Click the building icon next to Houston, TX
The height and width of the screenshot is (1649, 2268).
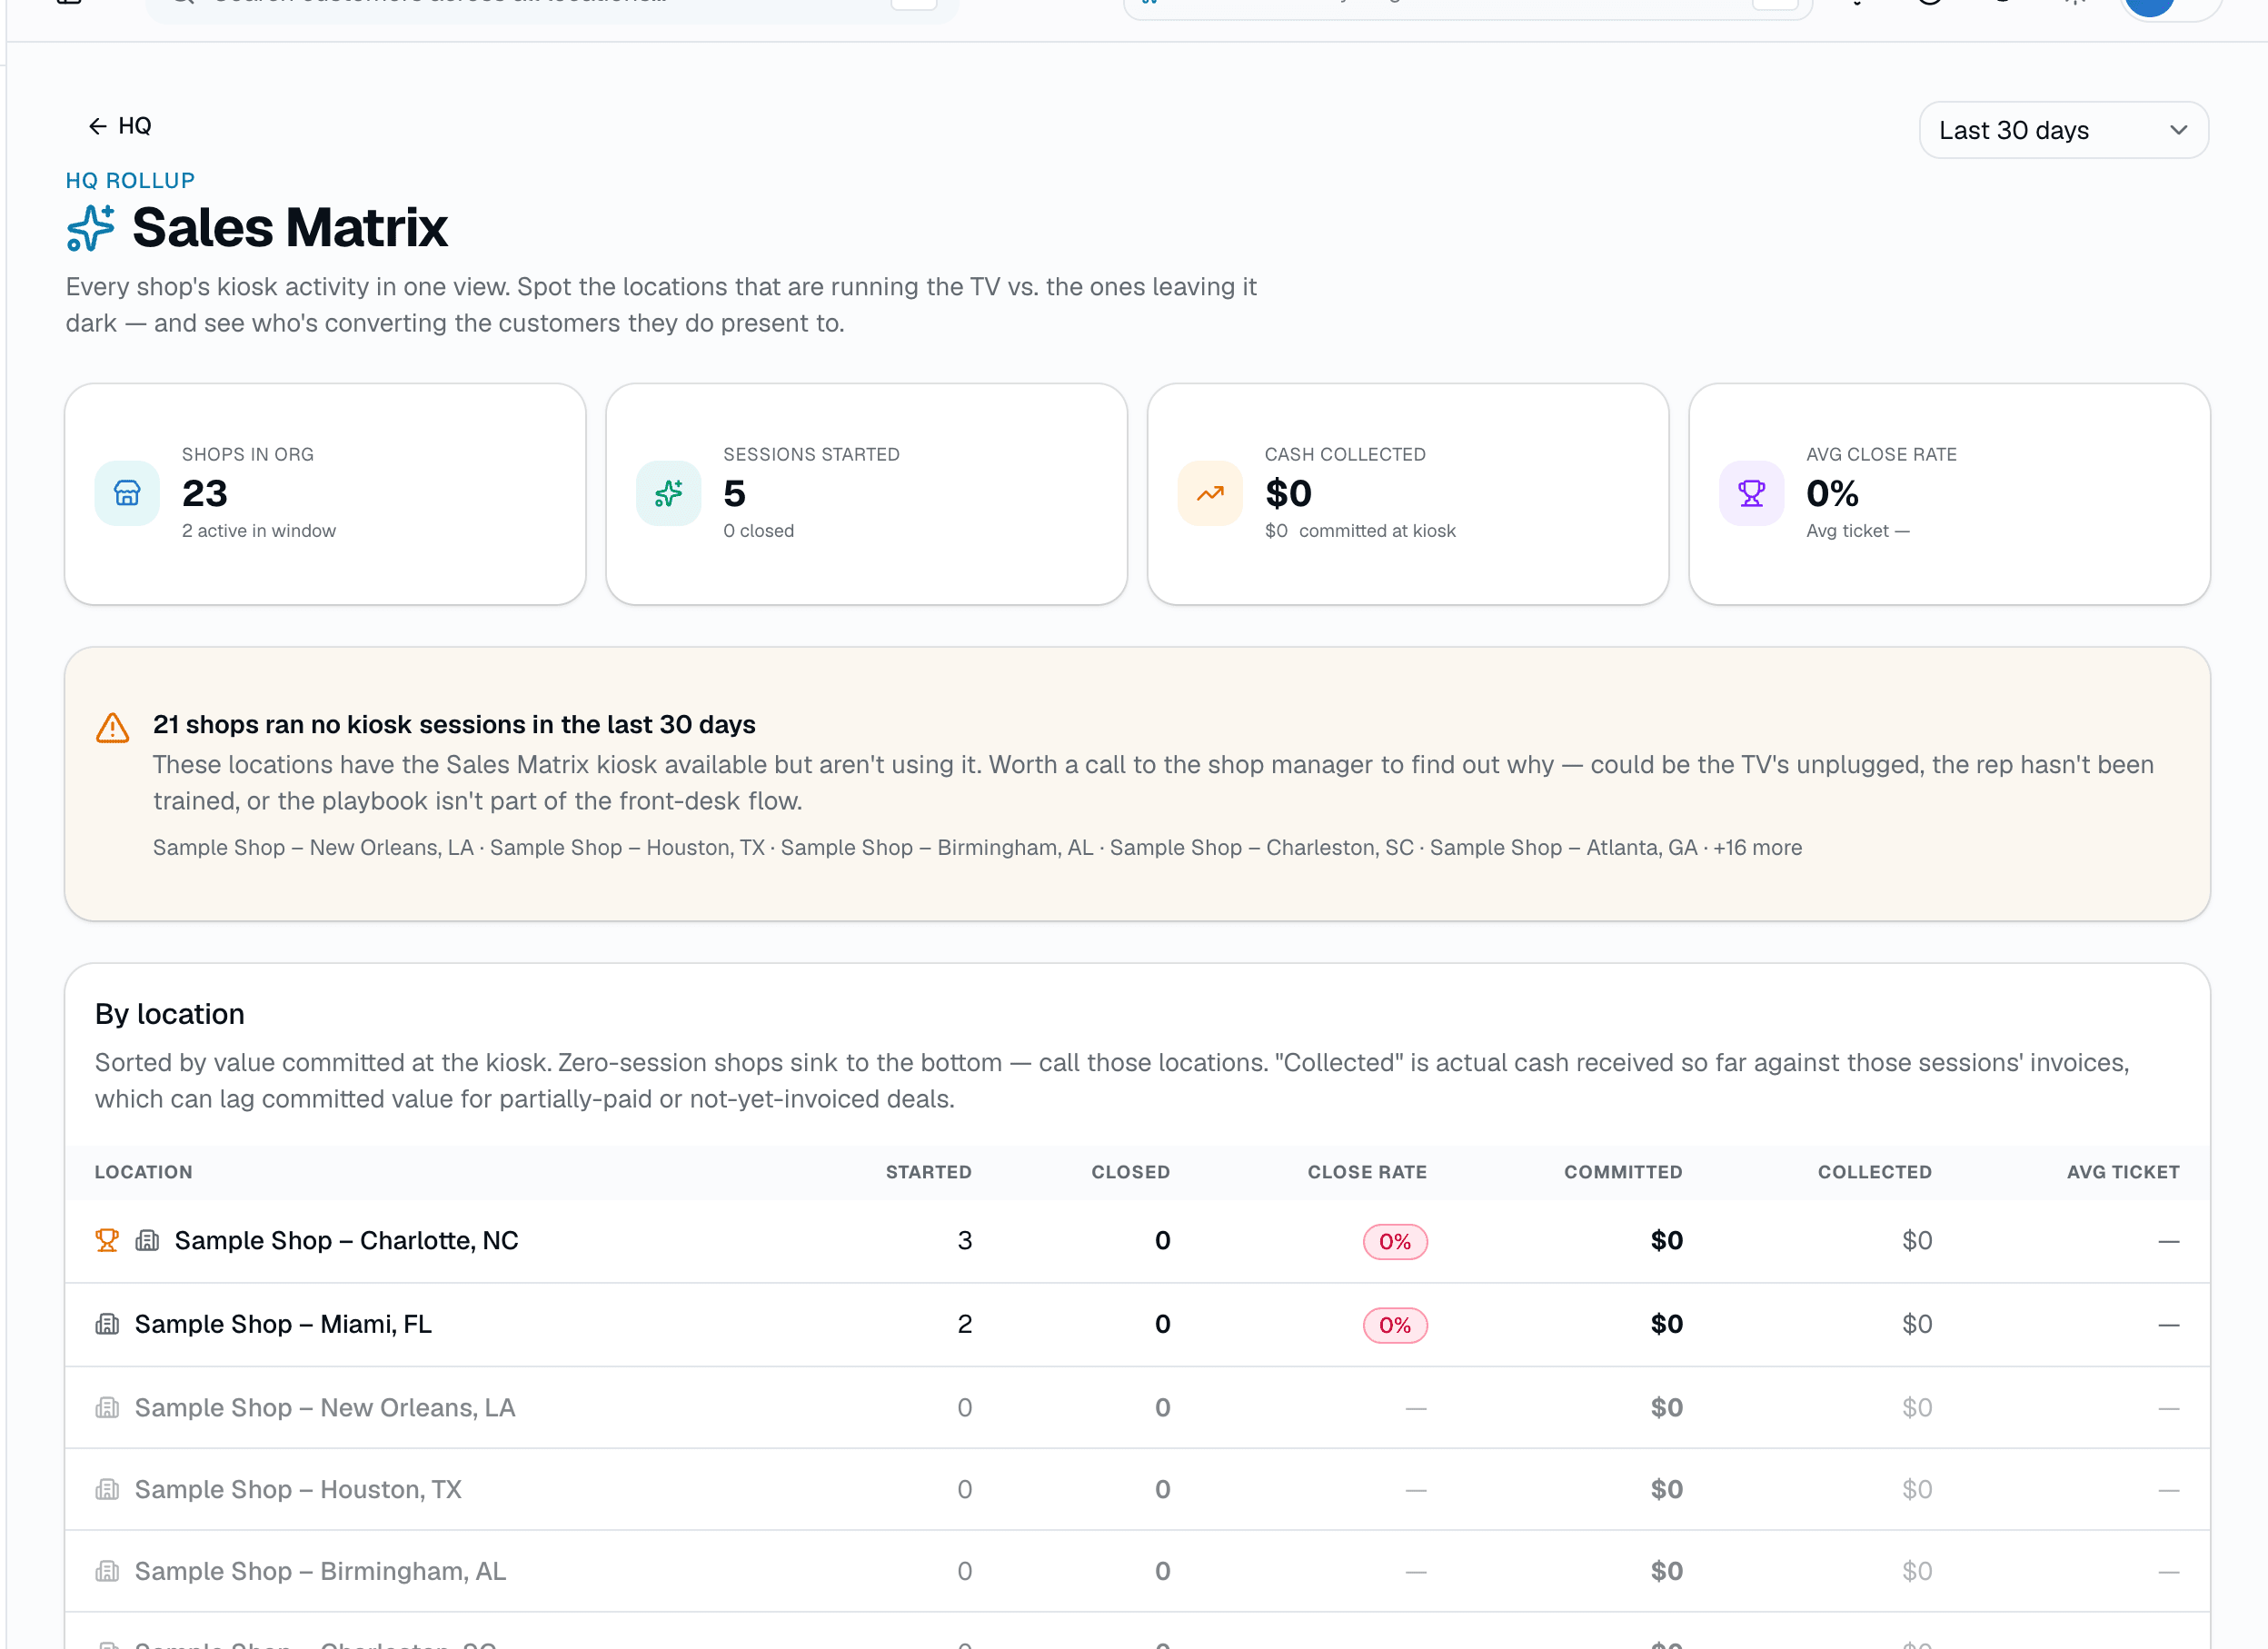point(107,1489)
